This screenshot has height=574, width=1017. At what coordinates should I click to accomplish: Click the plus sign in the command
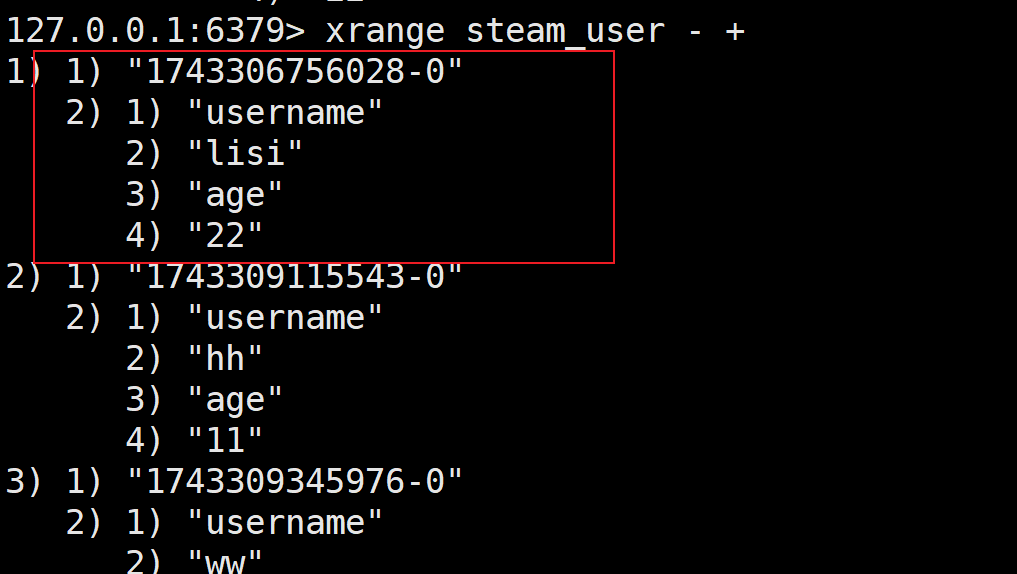click(734, 31)
